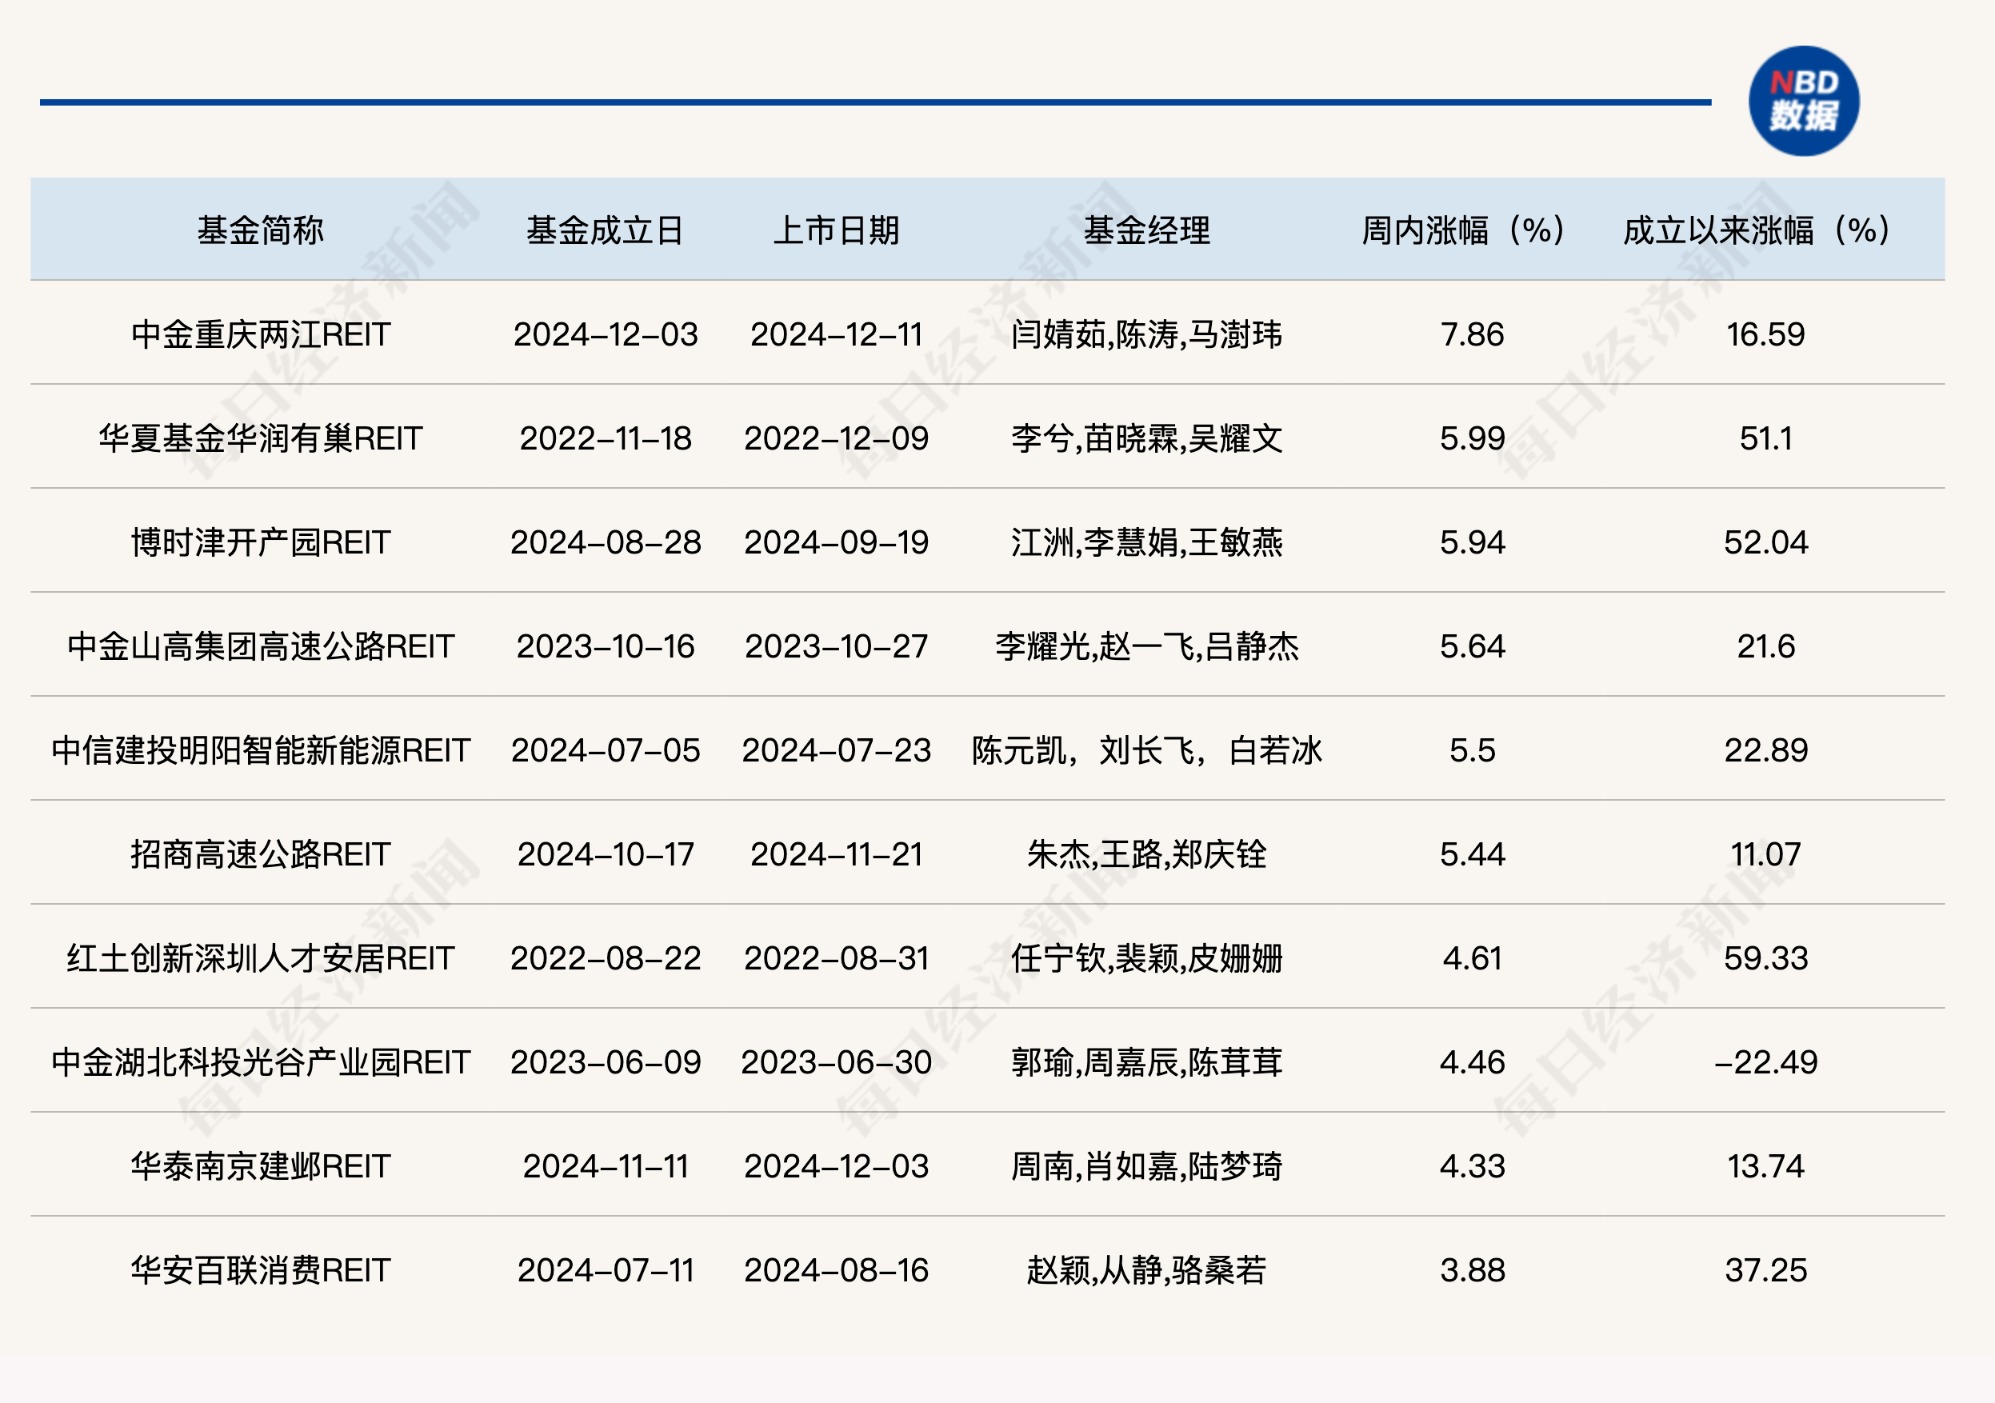
Task: Select the 7.86 weekly gain value
Action: pos(1471,335)
